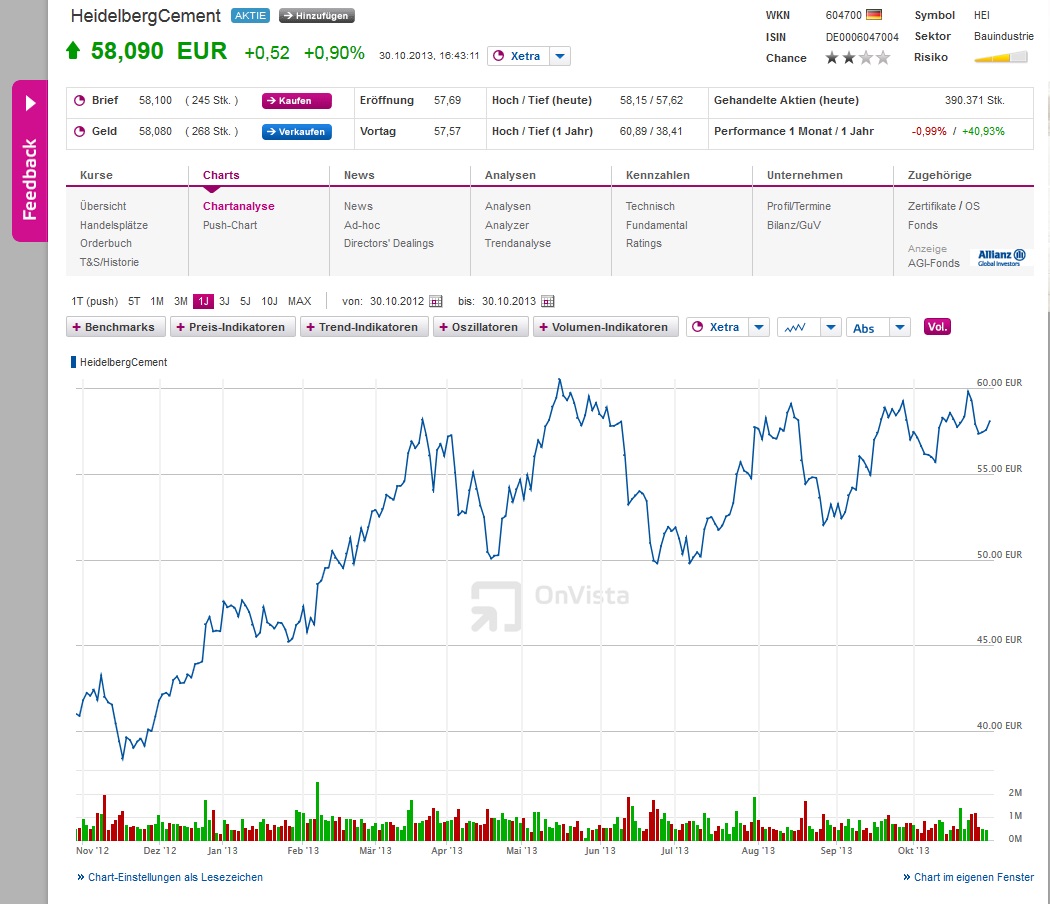Open the Charts tab

point(221,175)
